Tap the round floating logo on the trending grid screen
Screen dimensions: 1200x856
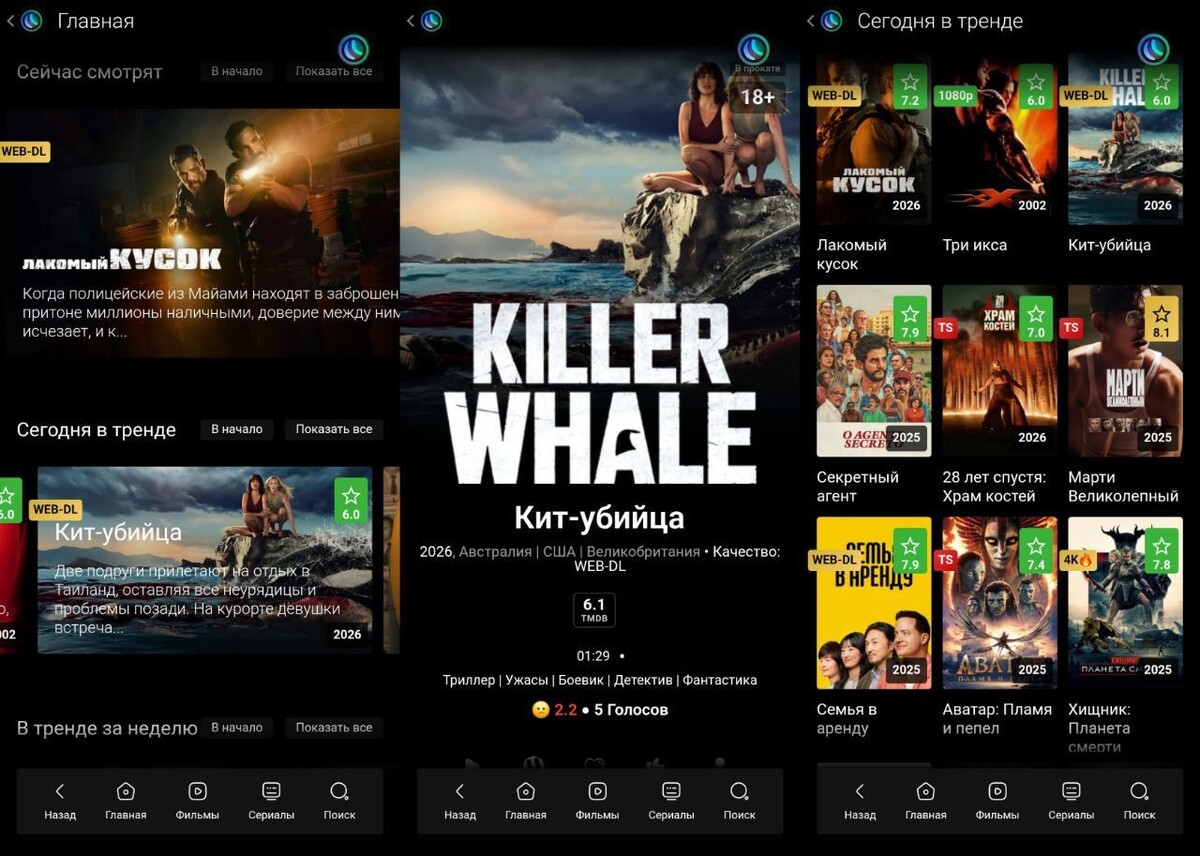coord(1153,49)
